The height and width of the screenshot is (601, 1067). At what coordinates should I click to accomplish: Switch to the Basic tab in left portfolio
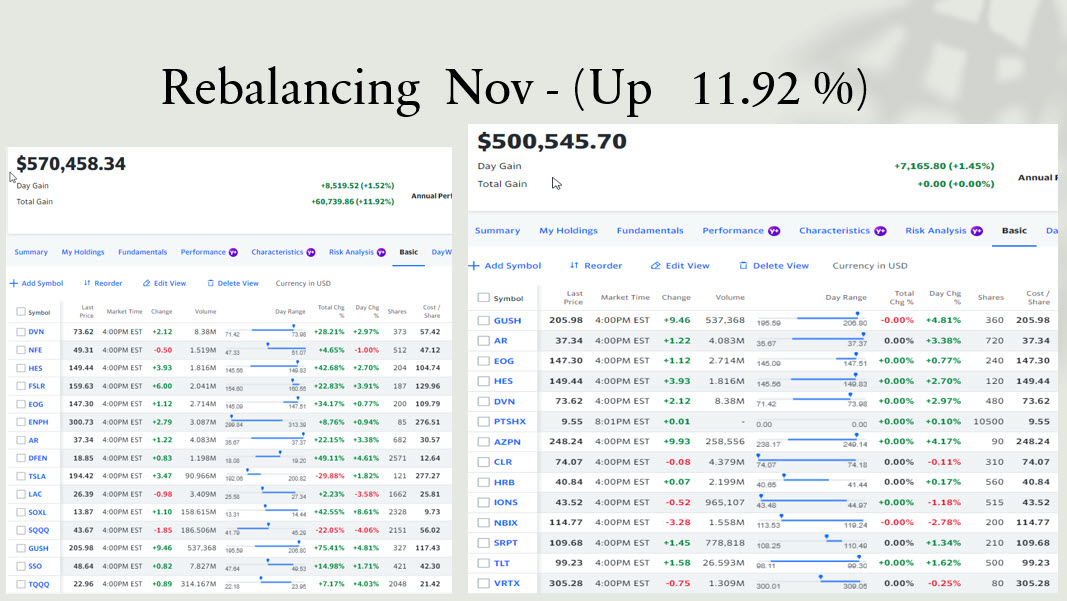408,252
